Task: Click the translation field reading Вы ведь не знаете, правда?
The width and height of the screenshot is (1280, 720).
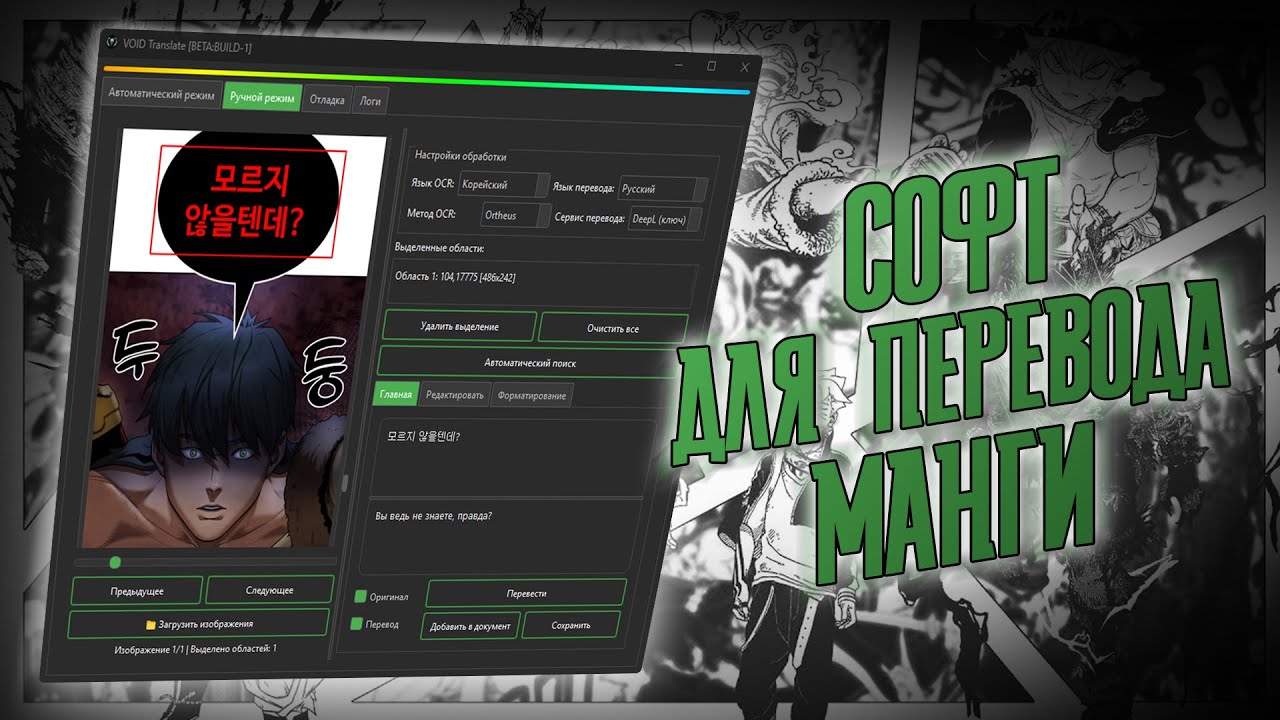Action: [503, 535]
